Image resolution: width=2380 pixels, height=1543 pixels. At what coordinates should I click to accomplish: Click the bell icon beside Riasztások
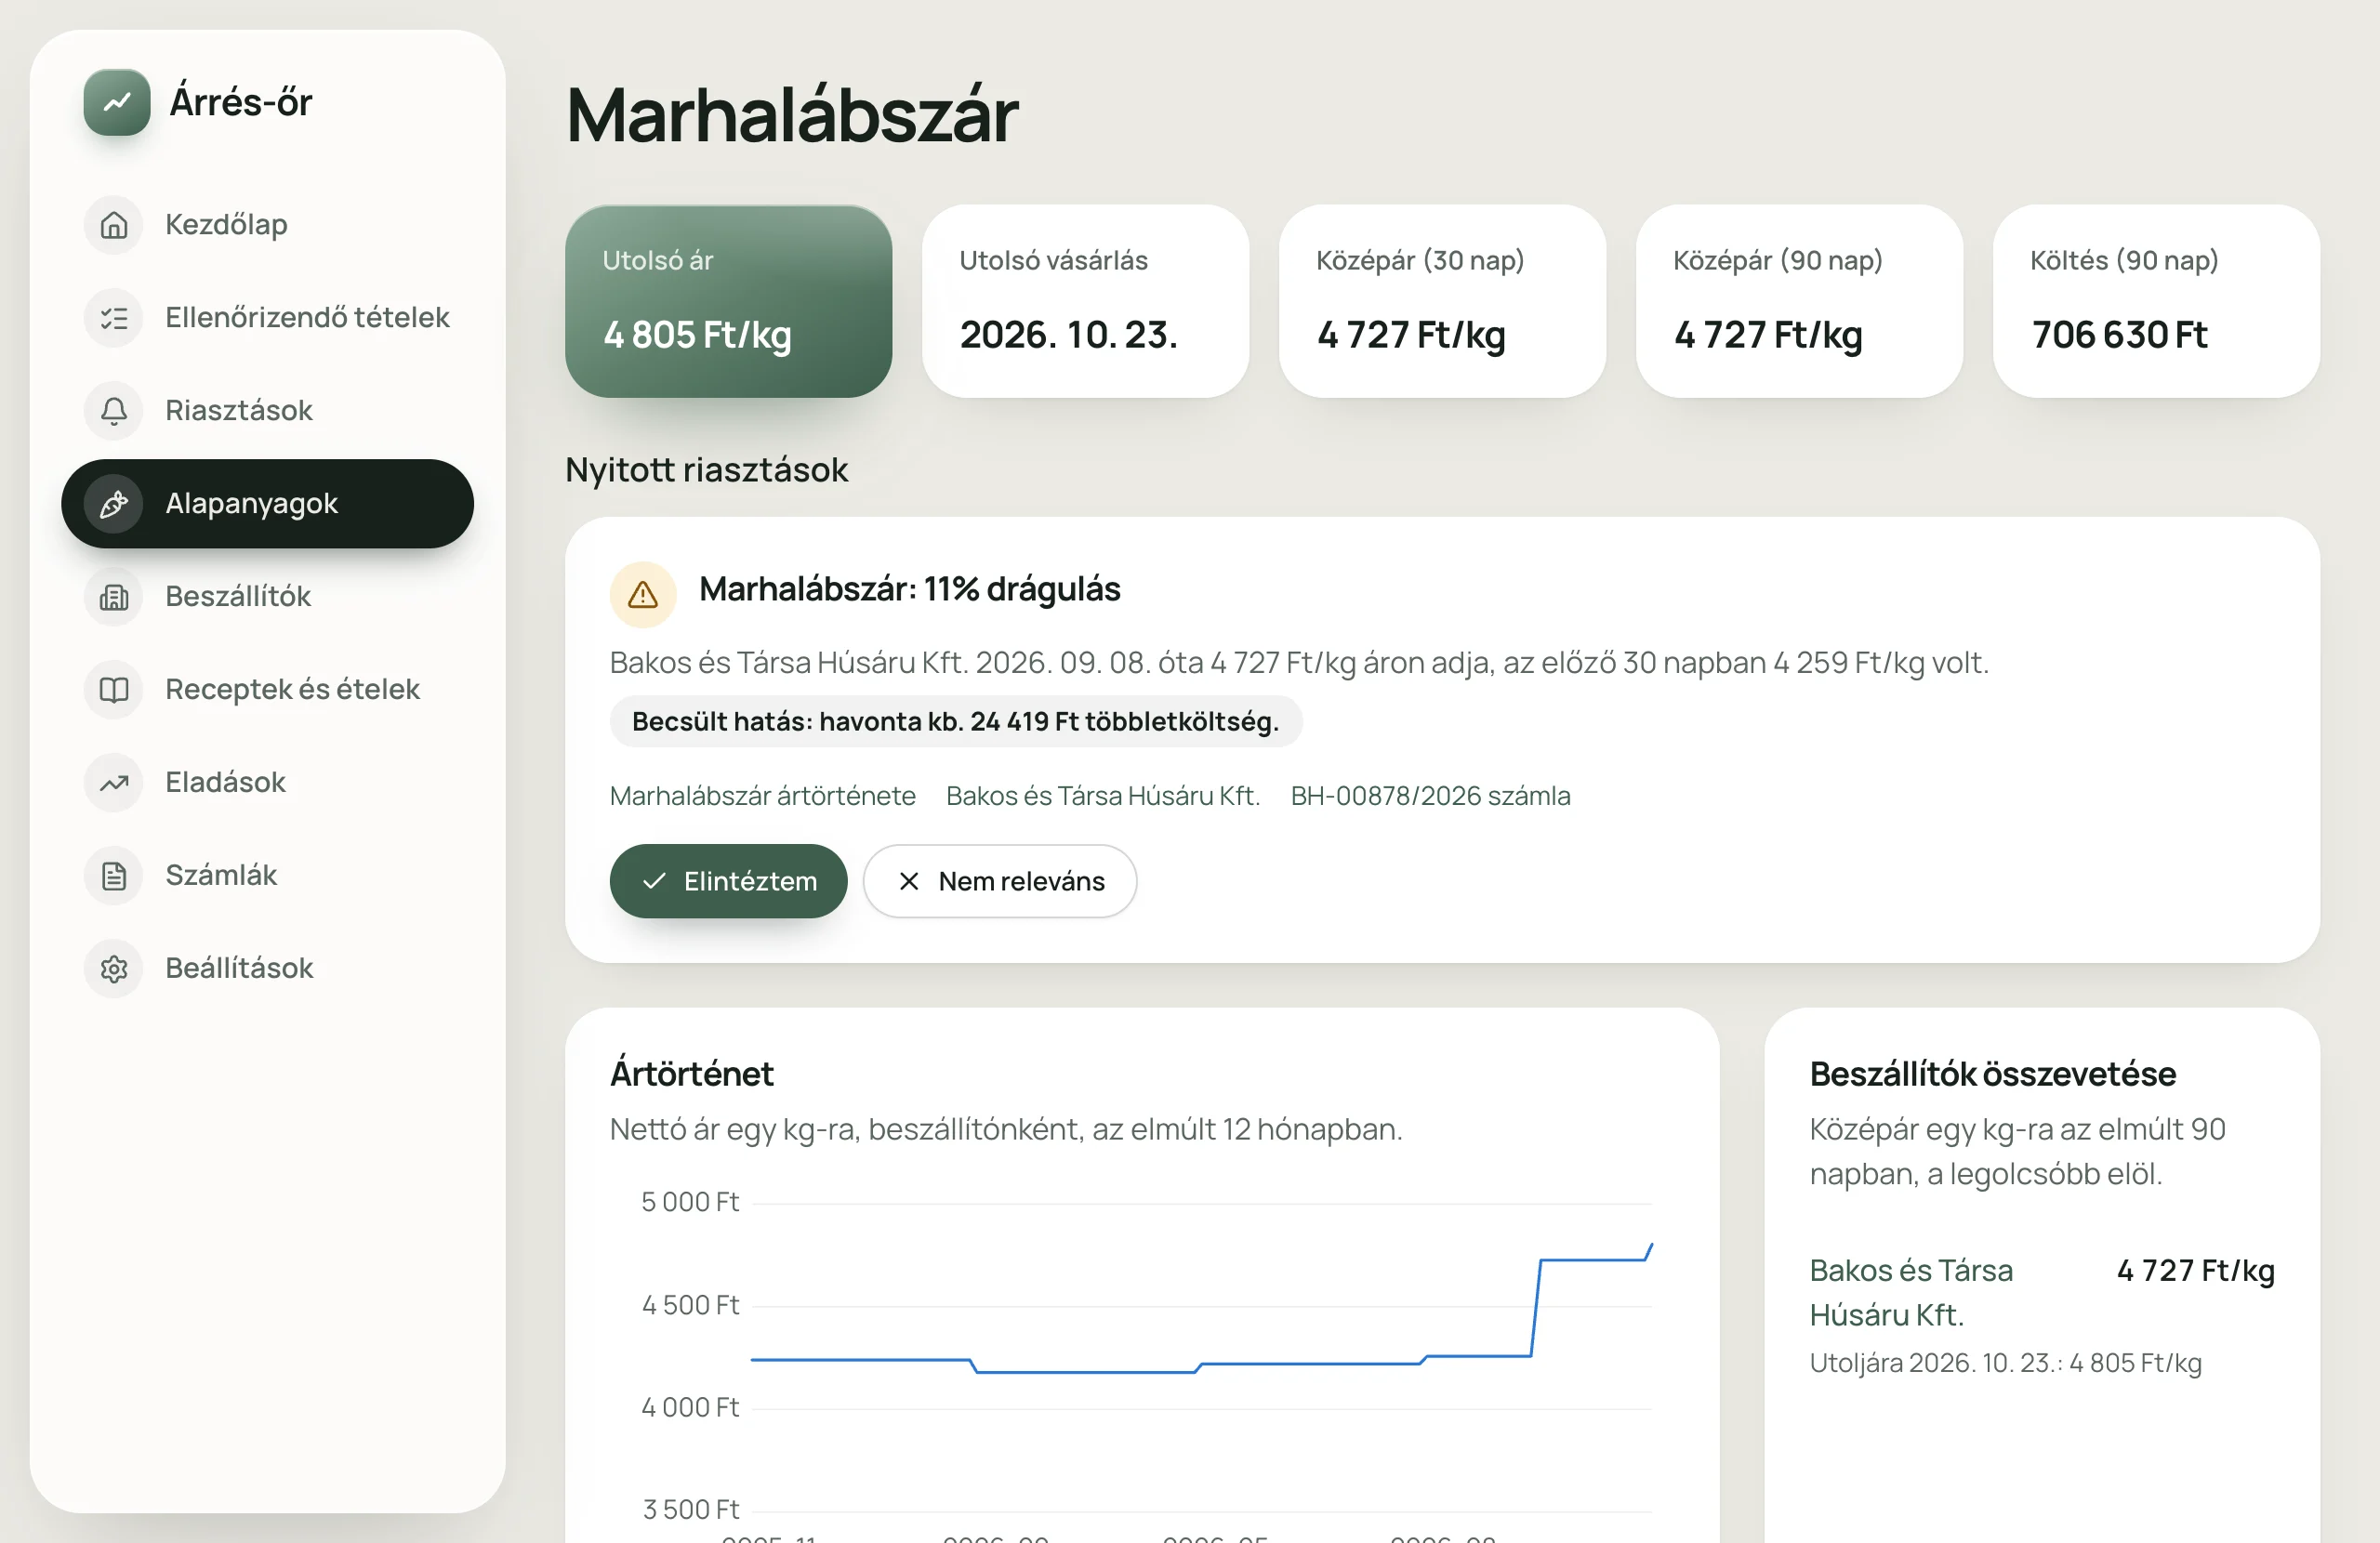click(114, 411)
